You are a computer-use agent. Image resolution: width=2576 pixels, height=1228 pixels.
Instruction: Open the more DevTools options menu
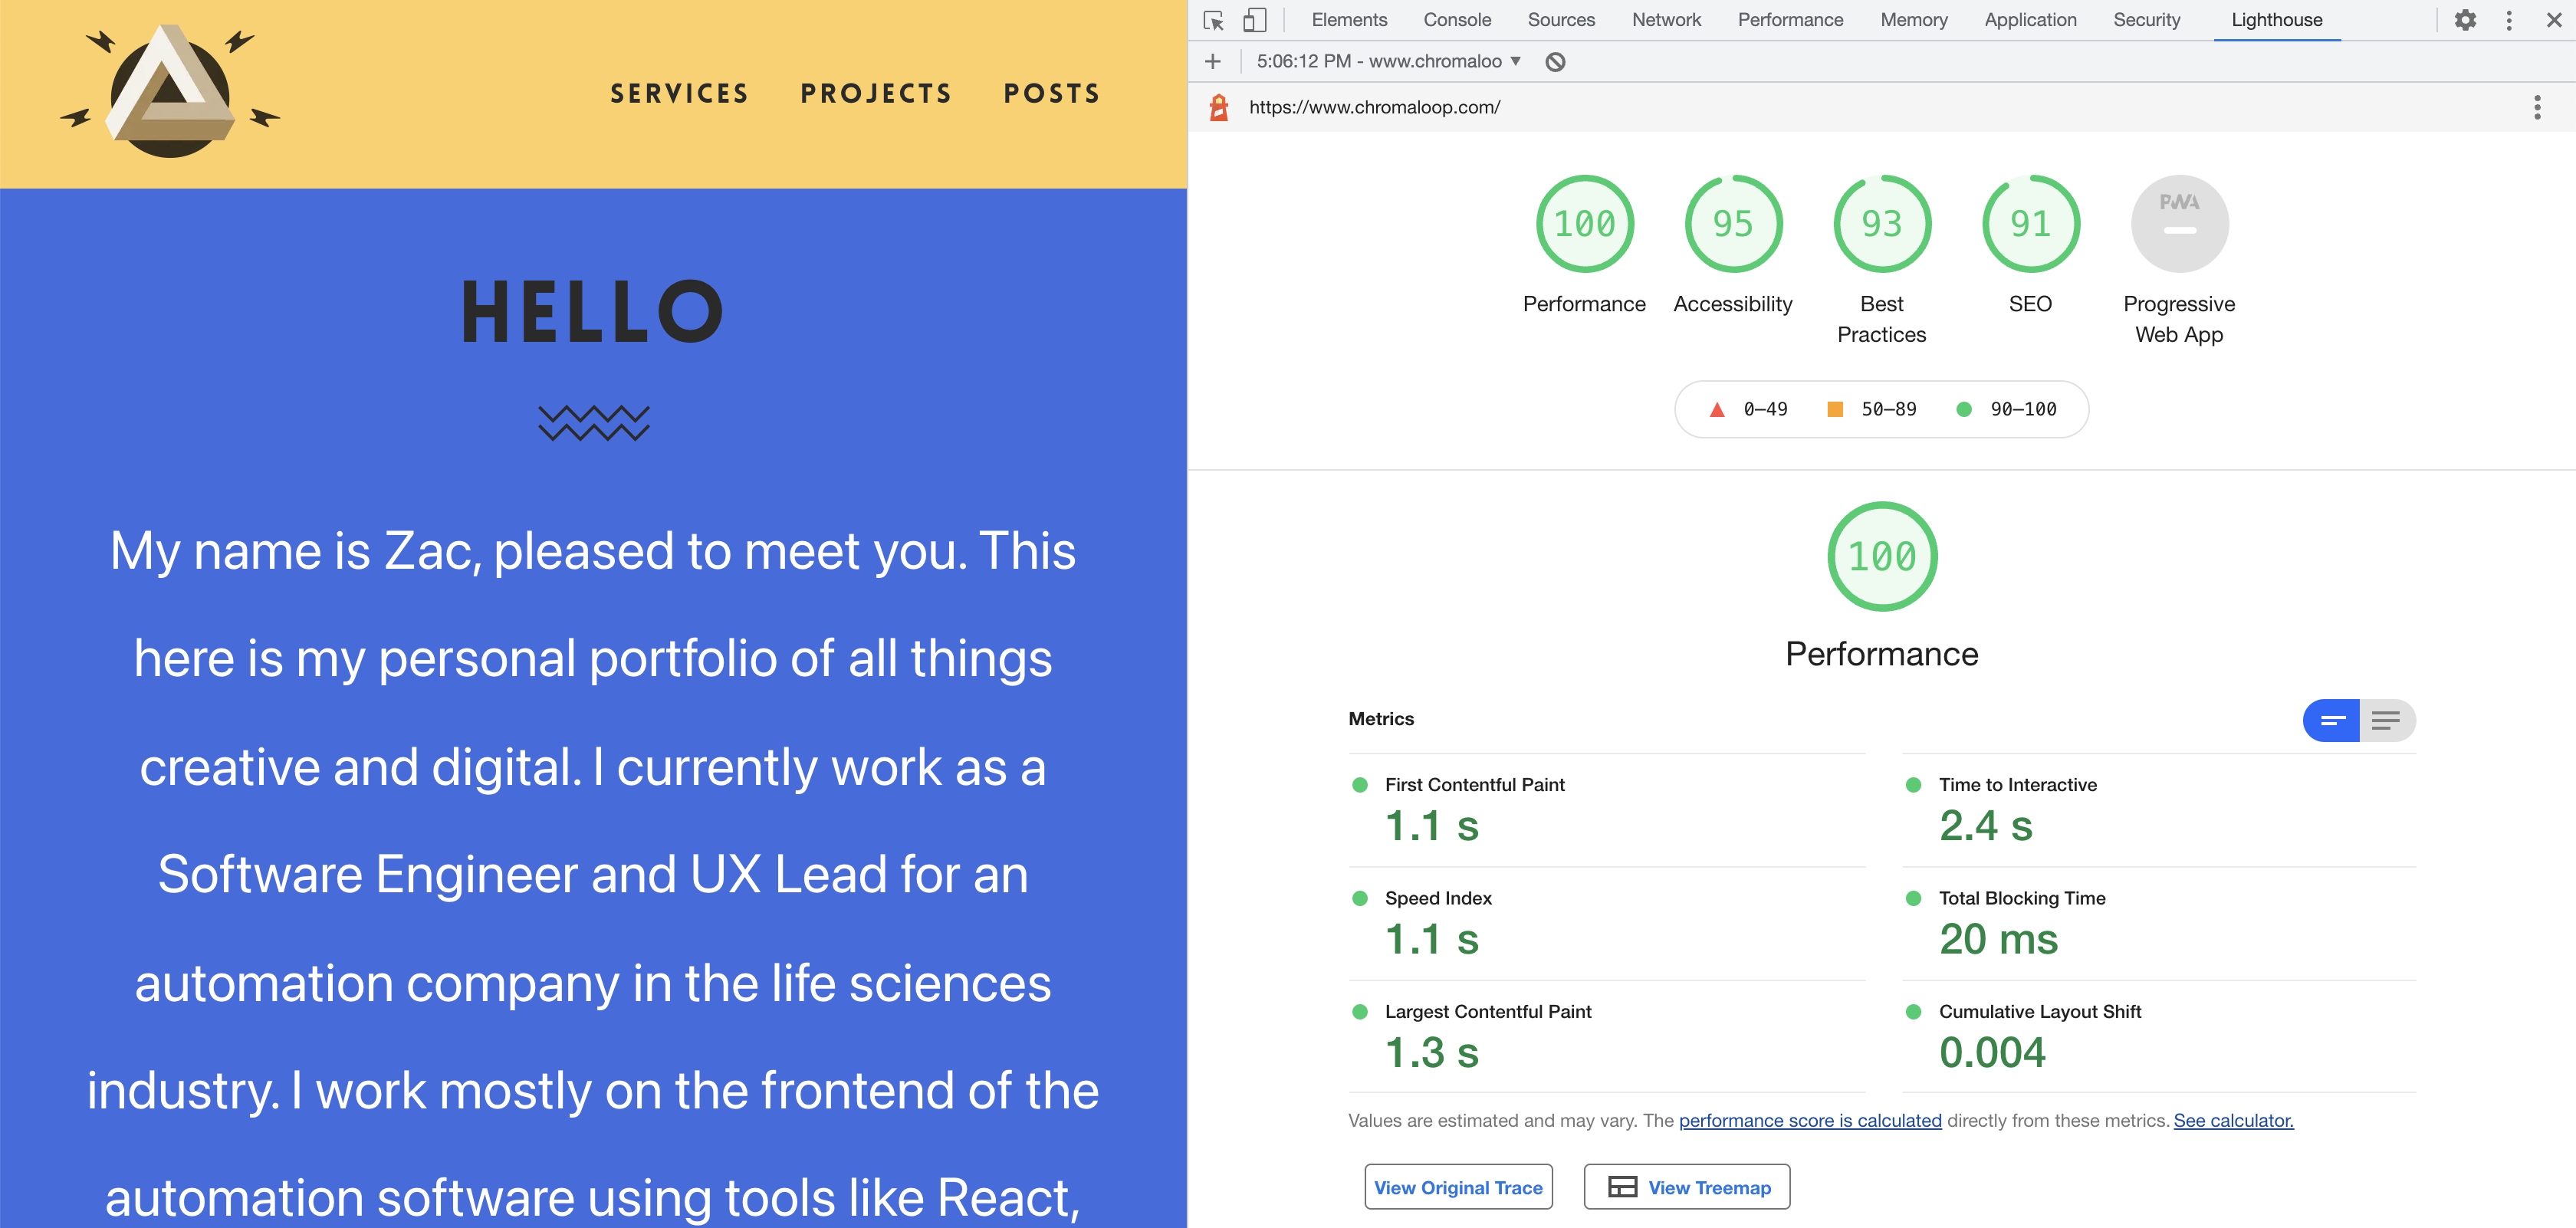[2508, 20]
